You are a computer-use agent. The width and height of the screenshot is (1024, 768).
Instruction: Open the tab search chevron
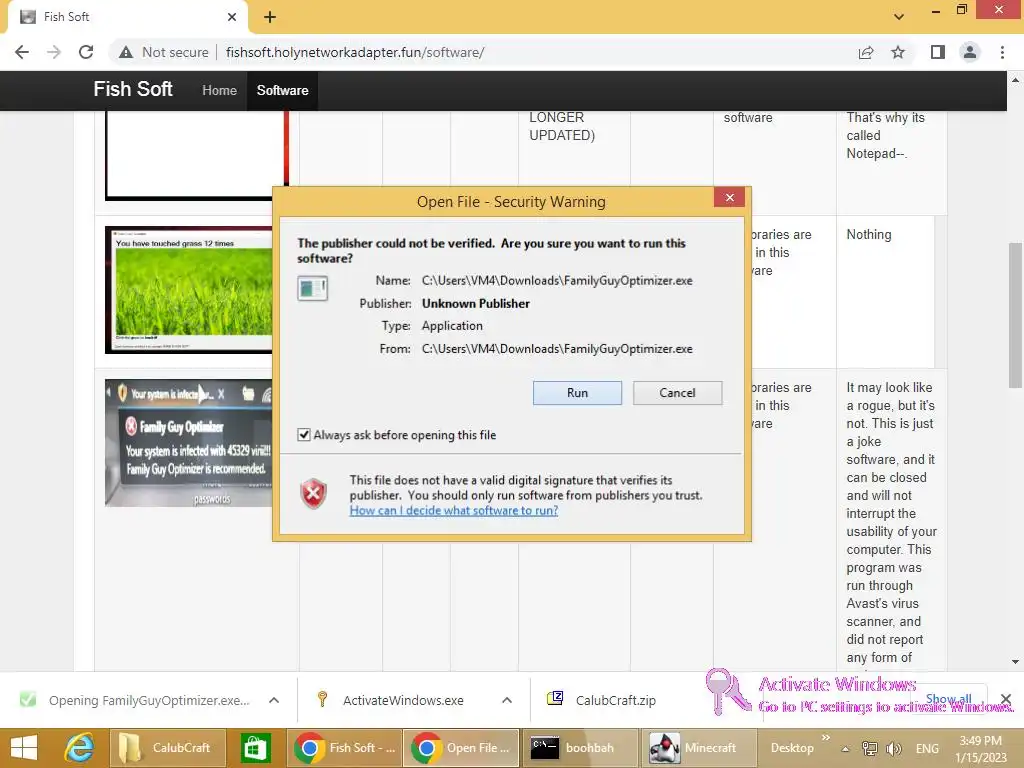tap(899, 17)
